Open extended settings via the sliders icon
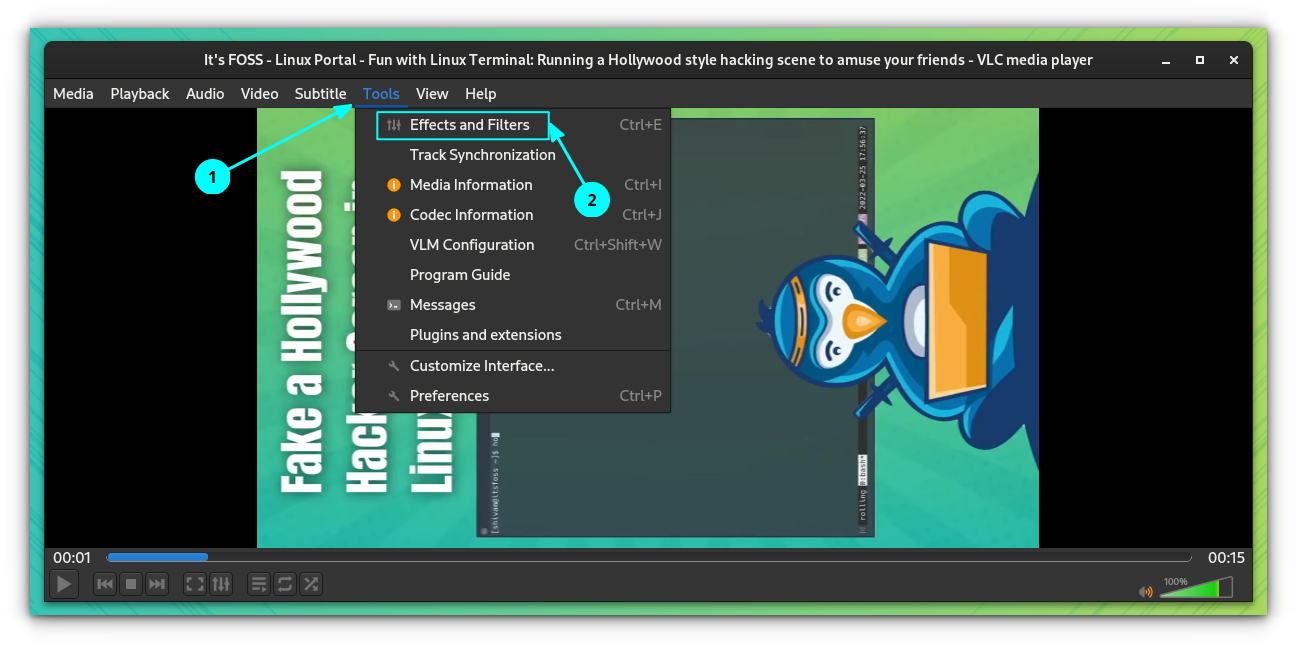1297x647 pixels. pyautogui.click(x=220, y=583)
